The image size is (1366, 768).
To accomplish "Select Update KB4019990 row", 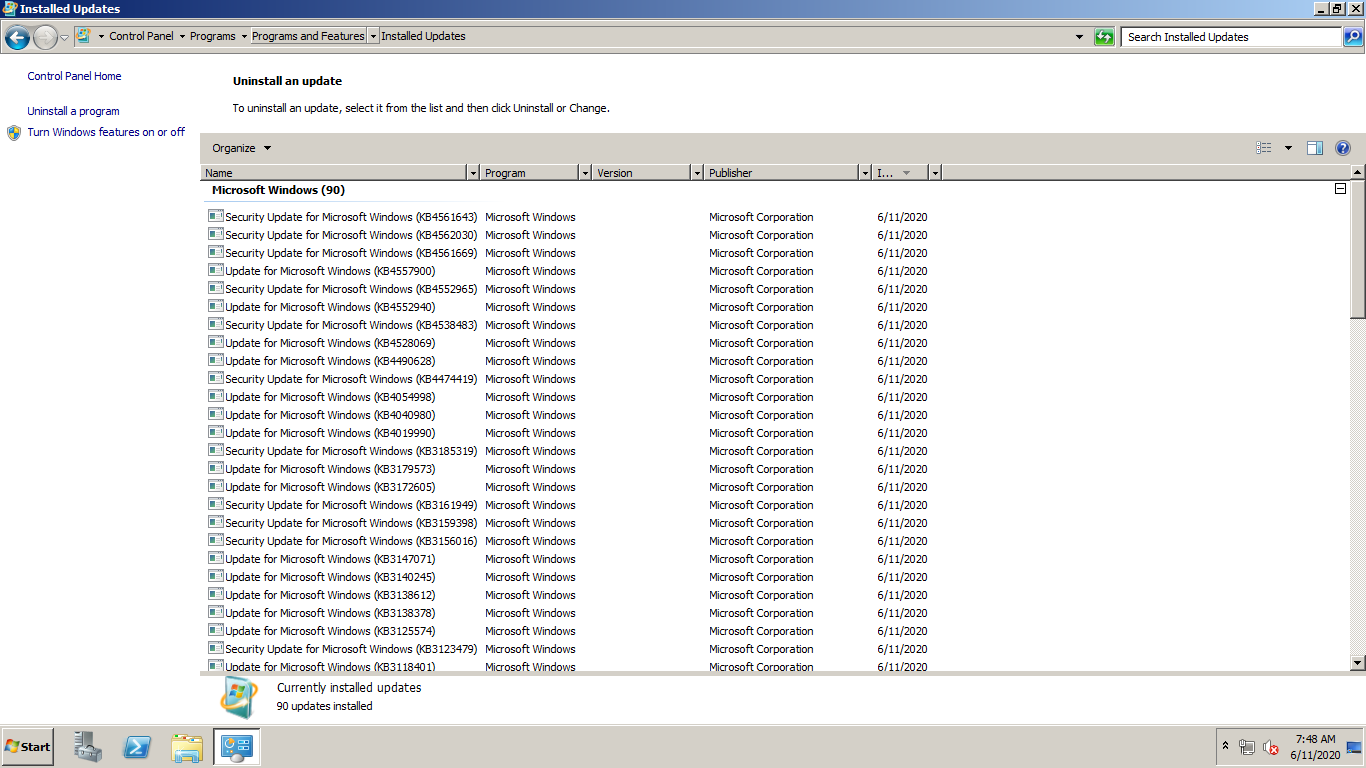I will [x=568, y=433].
